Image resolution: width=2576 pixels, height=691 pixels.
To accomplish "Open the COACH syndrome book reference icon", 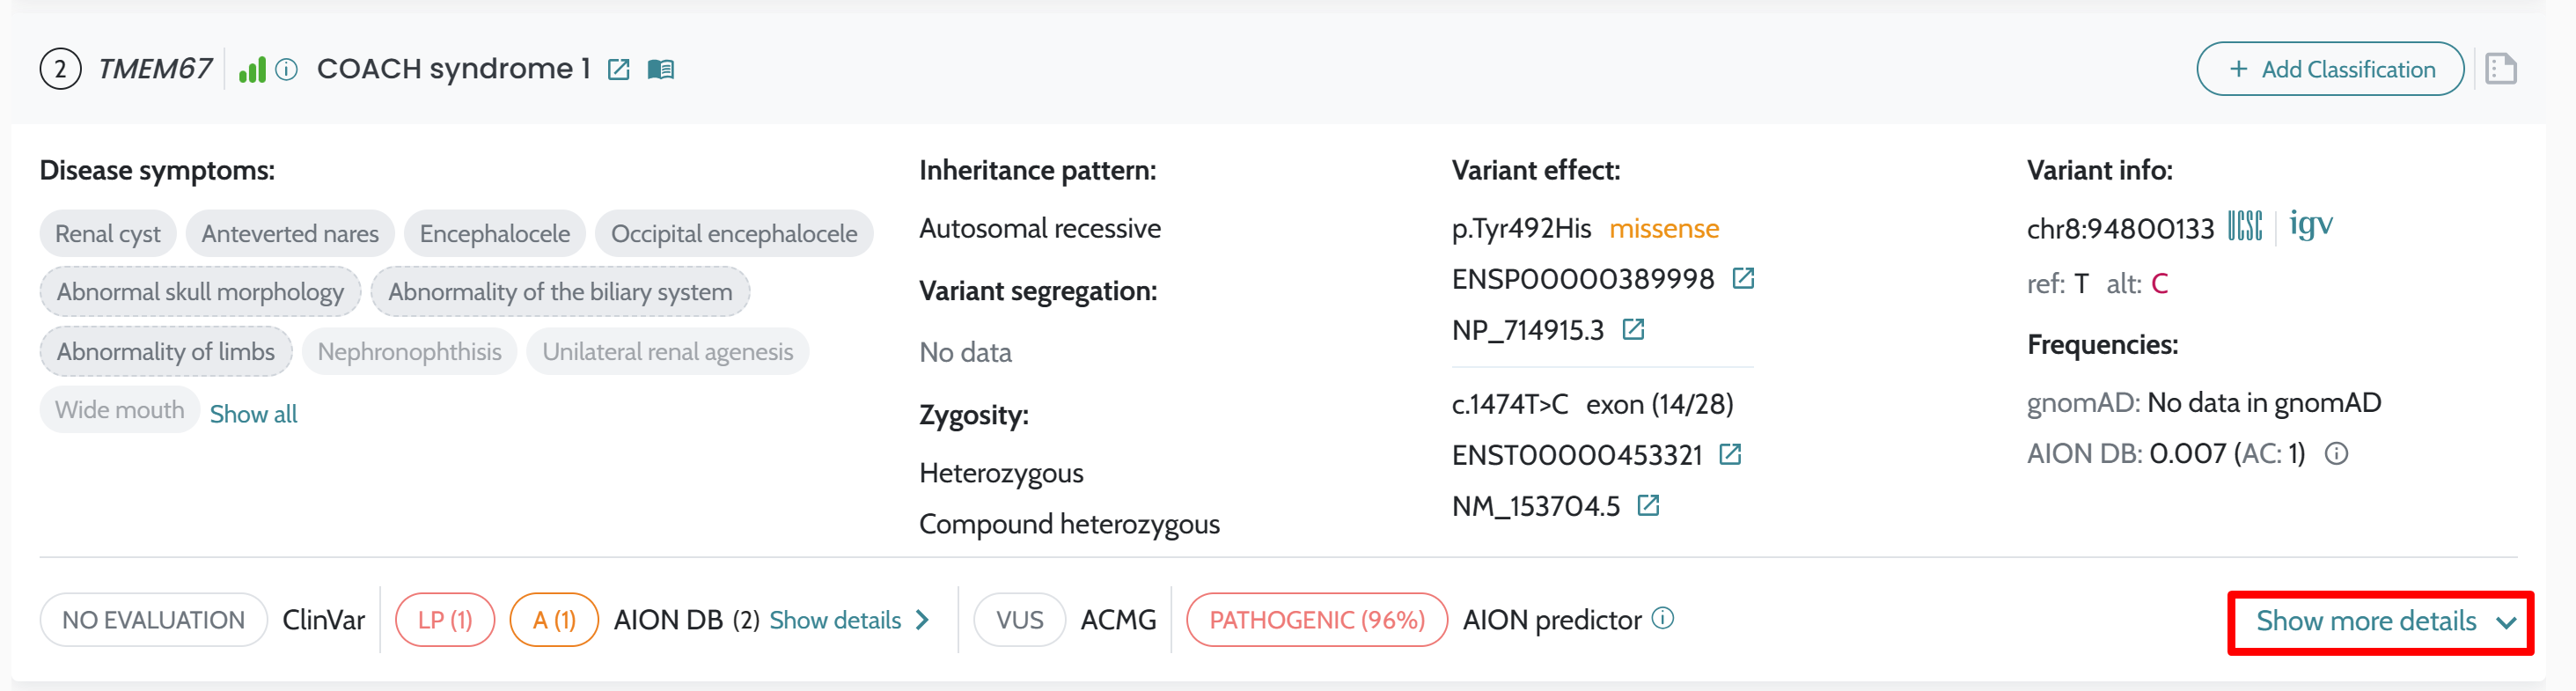I will [661, 69].
